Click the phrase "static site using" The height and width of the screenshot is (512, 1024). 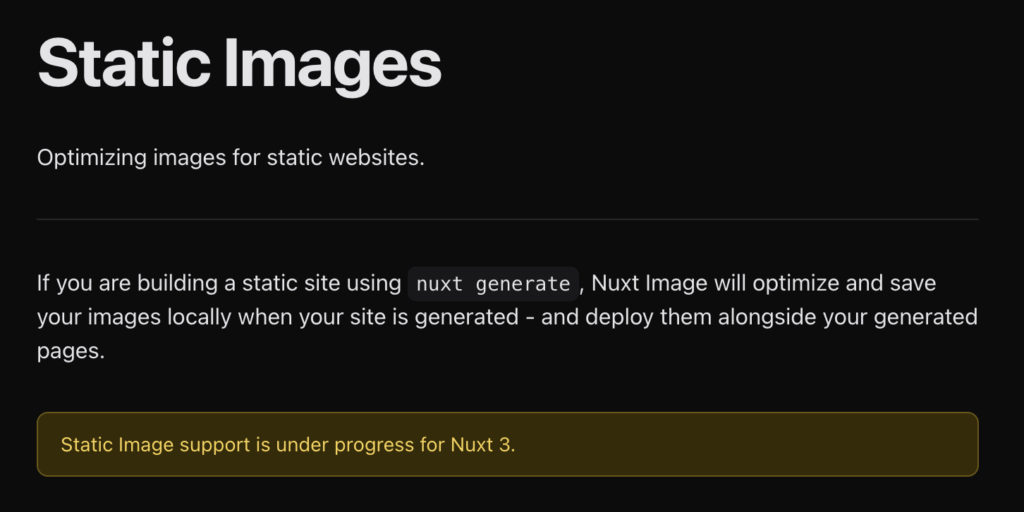point(321,284)
